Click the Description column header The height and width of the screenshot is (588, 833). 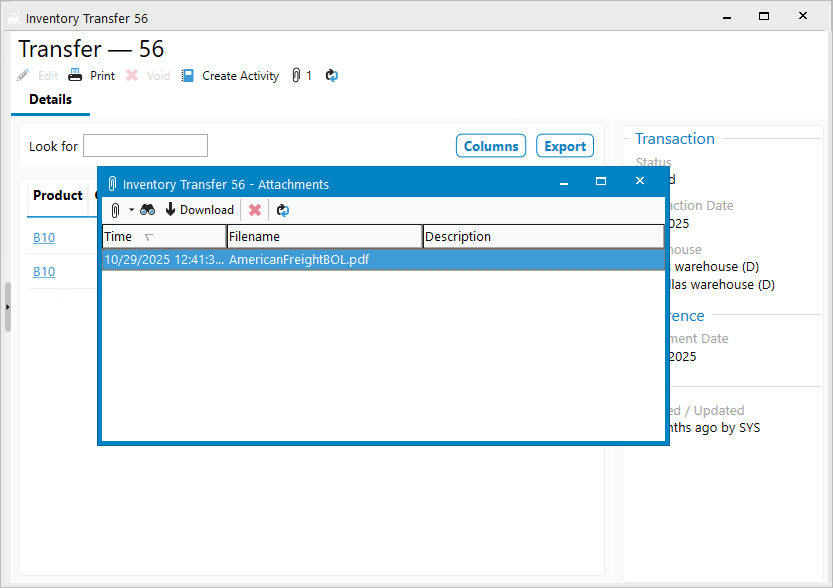[x=543, y=237]
